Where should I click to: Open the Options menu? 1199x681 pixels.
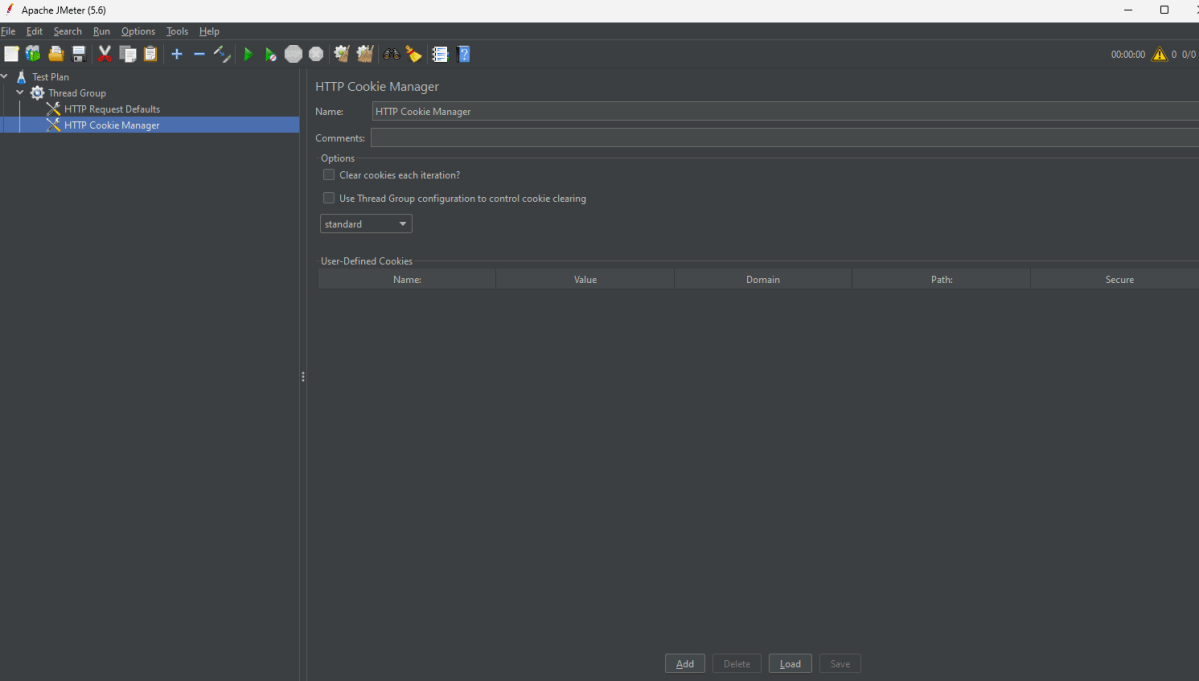[x=138, y=31]
